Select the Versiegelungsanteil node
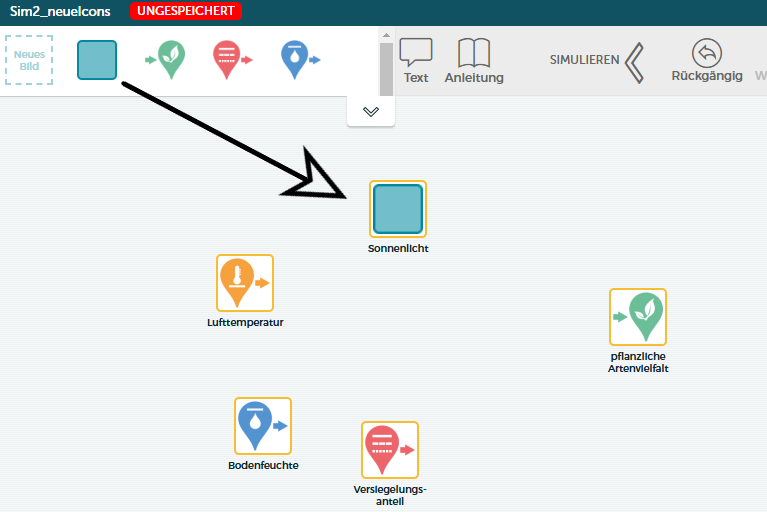This screenshot has width=767, height=512. (389, 450)
